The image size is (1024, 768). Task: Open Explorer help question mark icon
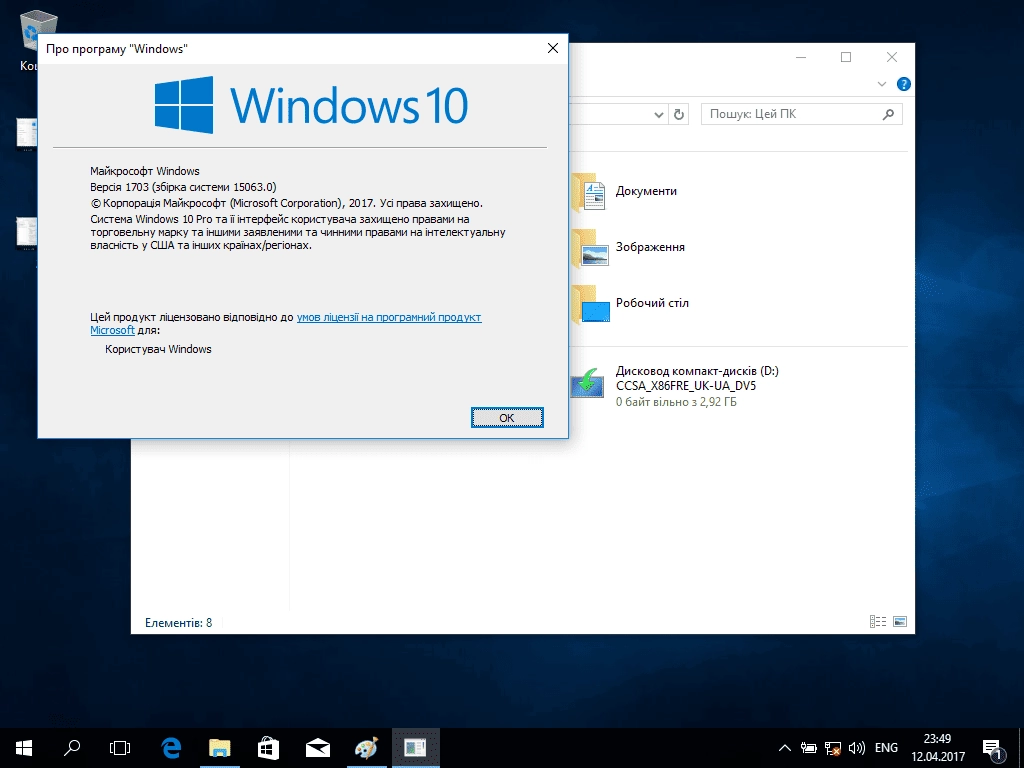(904, 84)
